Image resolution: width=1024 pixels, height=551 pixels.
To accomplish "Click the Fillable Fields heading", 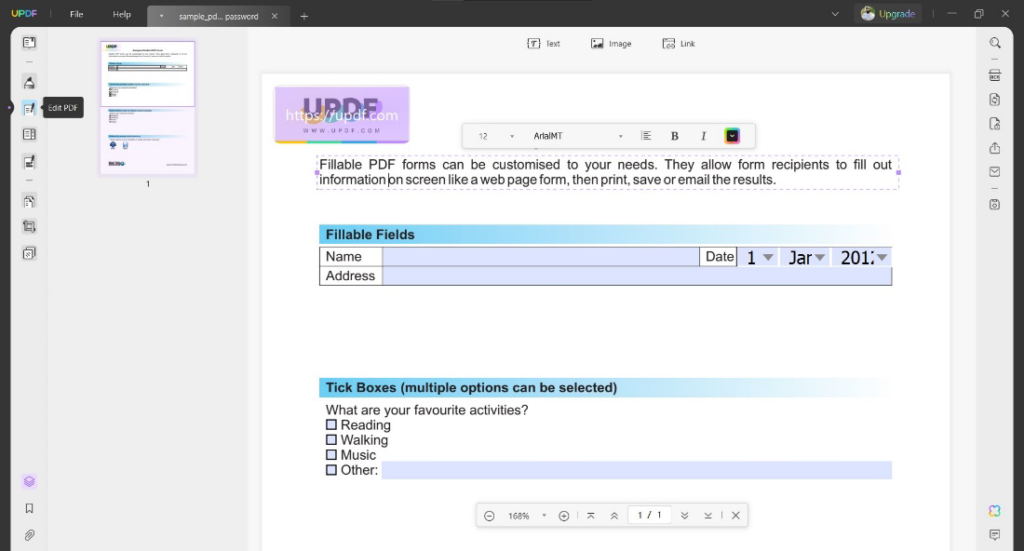I will coord(370,234).
